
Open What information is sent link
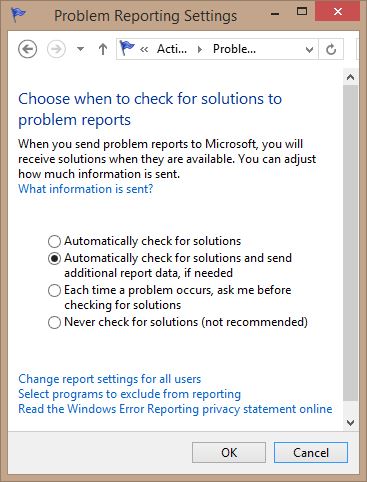pyautogui.click(x=86, y=189)
